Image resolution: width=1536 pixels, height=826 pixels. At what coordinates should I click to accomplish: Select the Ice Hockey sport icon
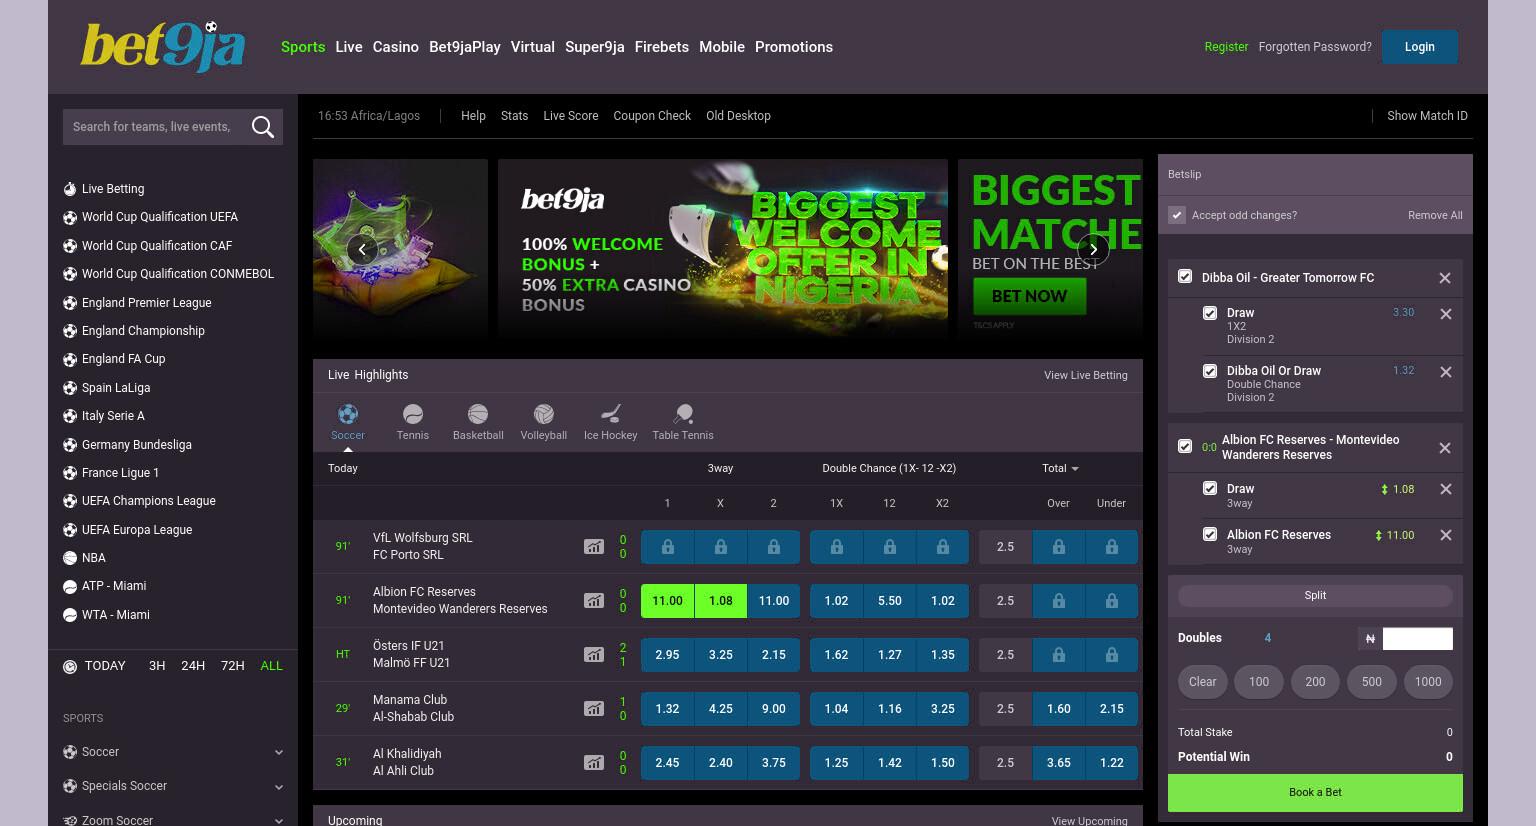(611, 414)
